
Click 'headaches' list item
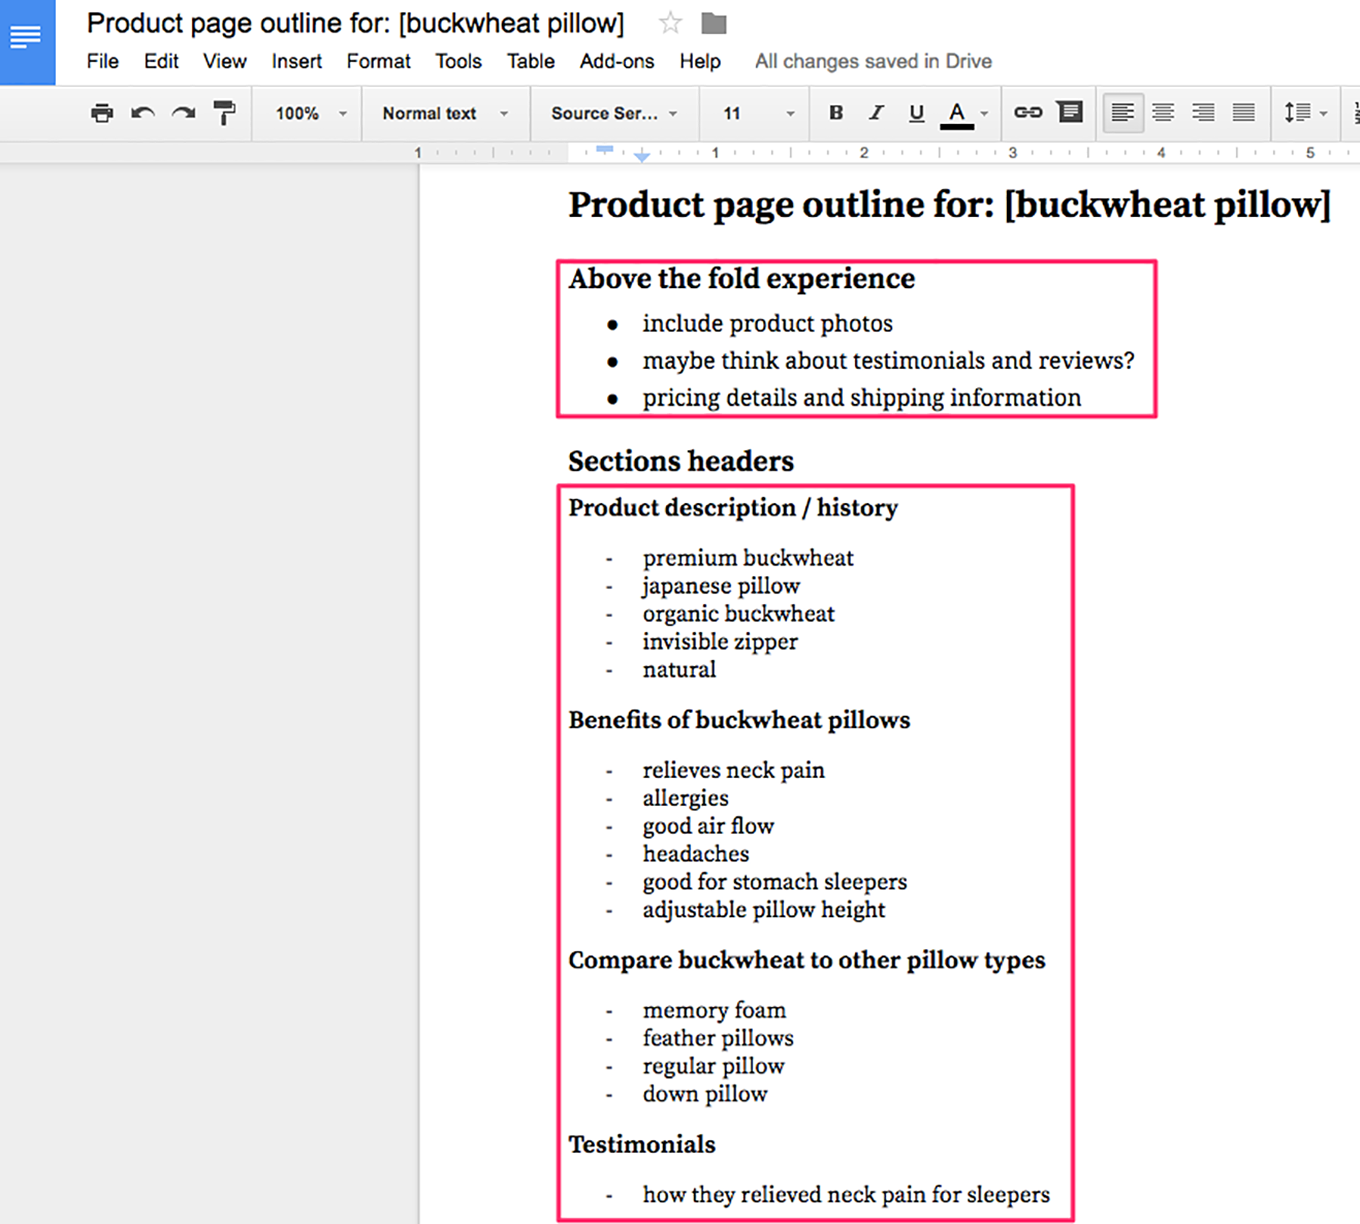pyautogui.click(x=695, y=854)
